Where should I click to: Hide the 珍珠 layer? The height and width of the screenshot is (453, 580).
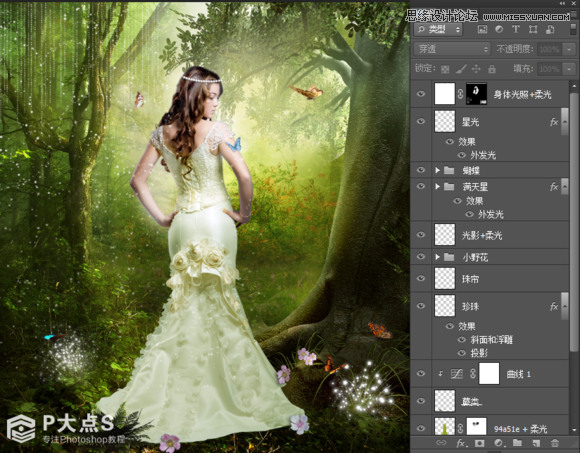tap(421, 306)
